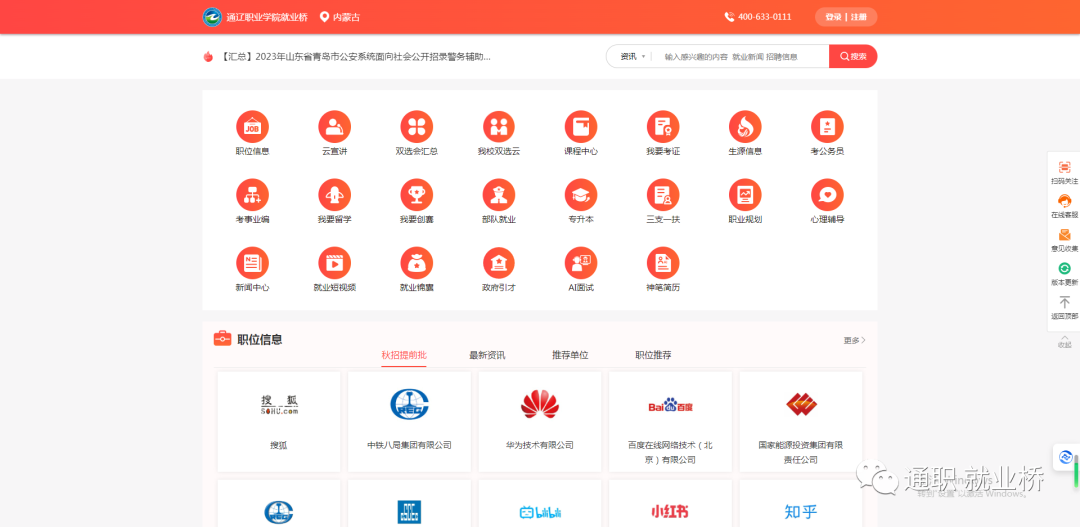Image resolution: width=1080 pixels, height=527 pixels.
Task: Click the floating blue widget icon
Action: pos(1065,457)
